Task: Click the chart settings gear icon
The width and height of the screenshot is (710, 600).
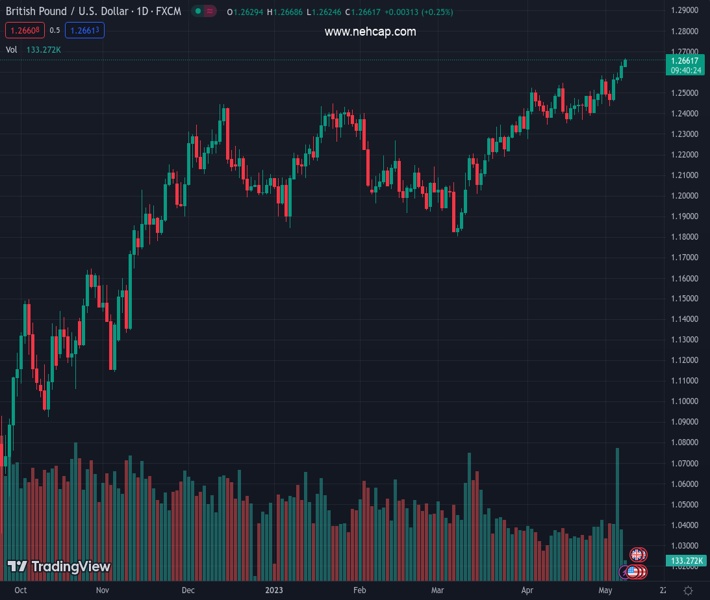Action: click(x=688, y=591)
